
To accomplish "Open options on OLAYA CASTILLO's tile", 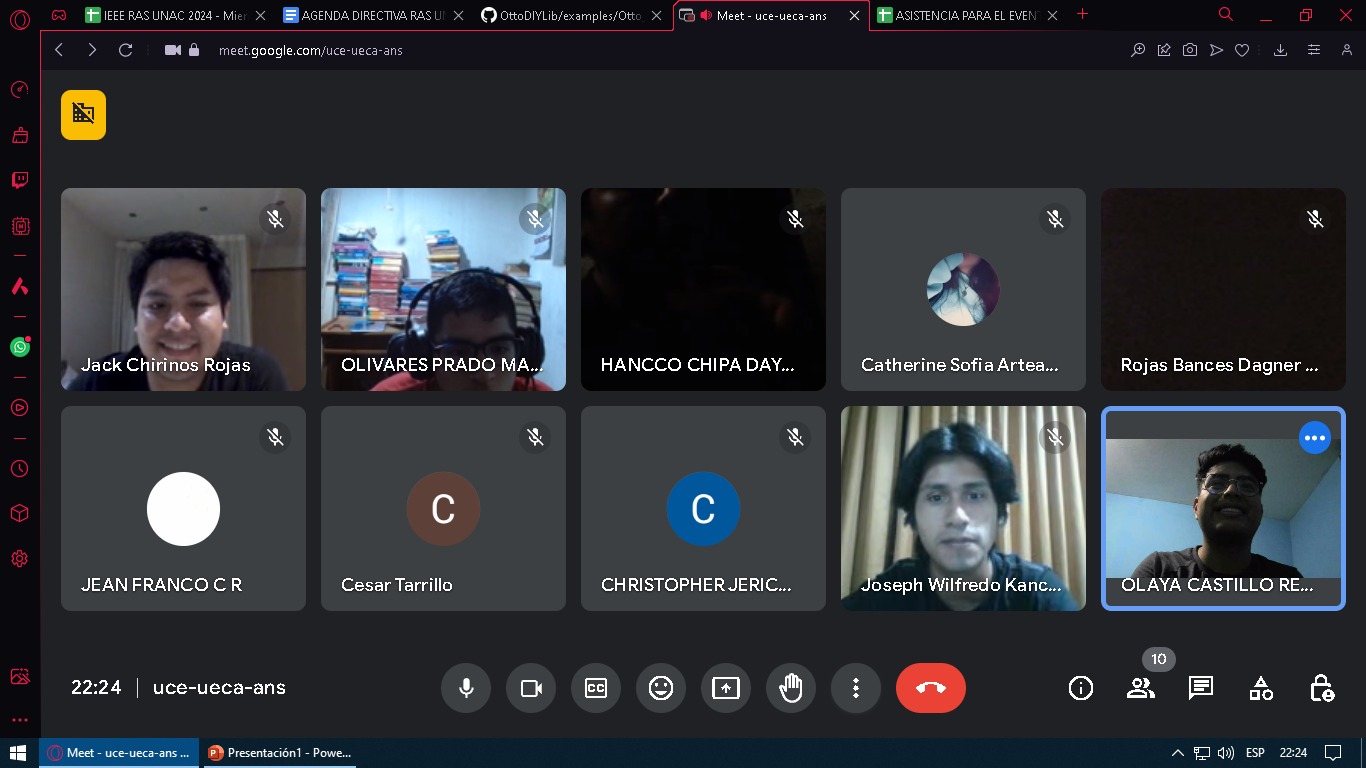I will tap(1314, 438).
